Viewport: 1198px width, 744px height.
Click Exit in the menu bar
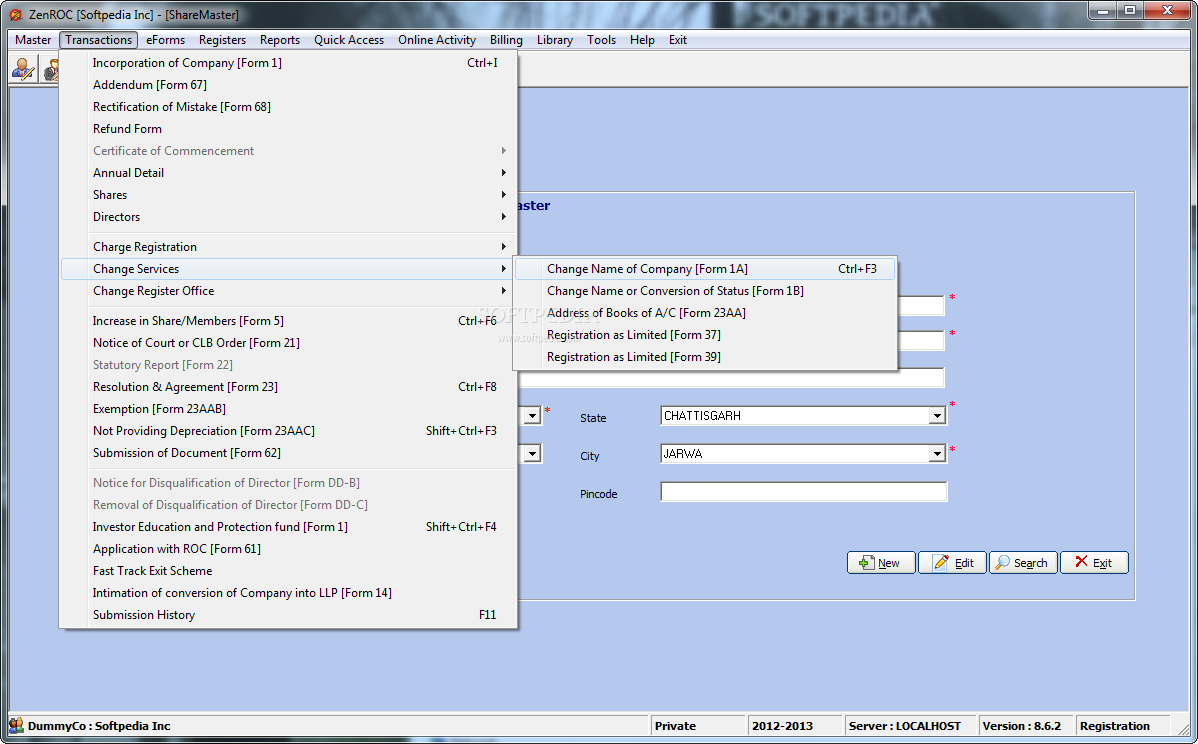pyautogui.click(x=678, y=40)
